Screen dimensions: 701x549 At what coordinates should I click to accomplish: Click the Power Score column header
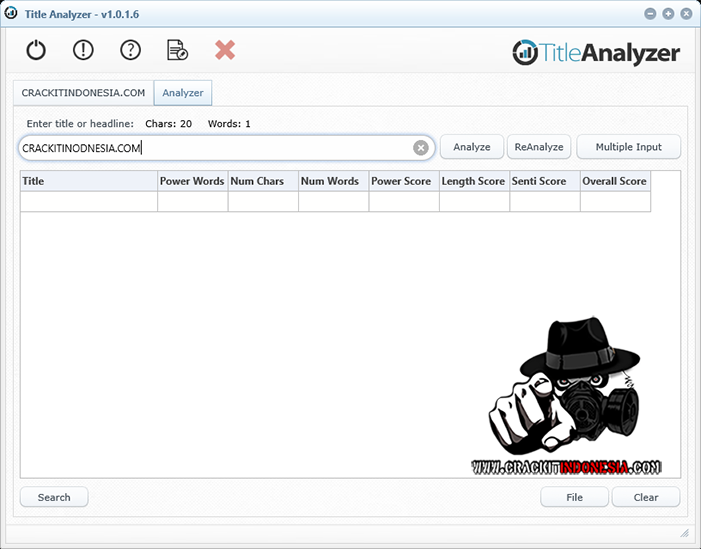point(403,181)
